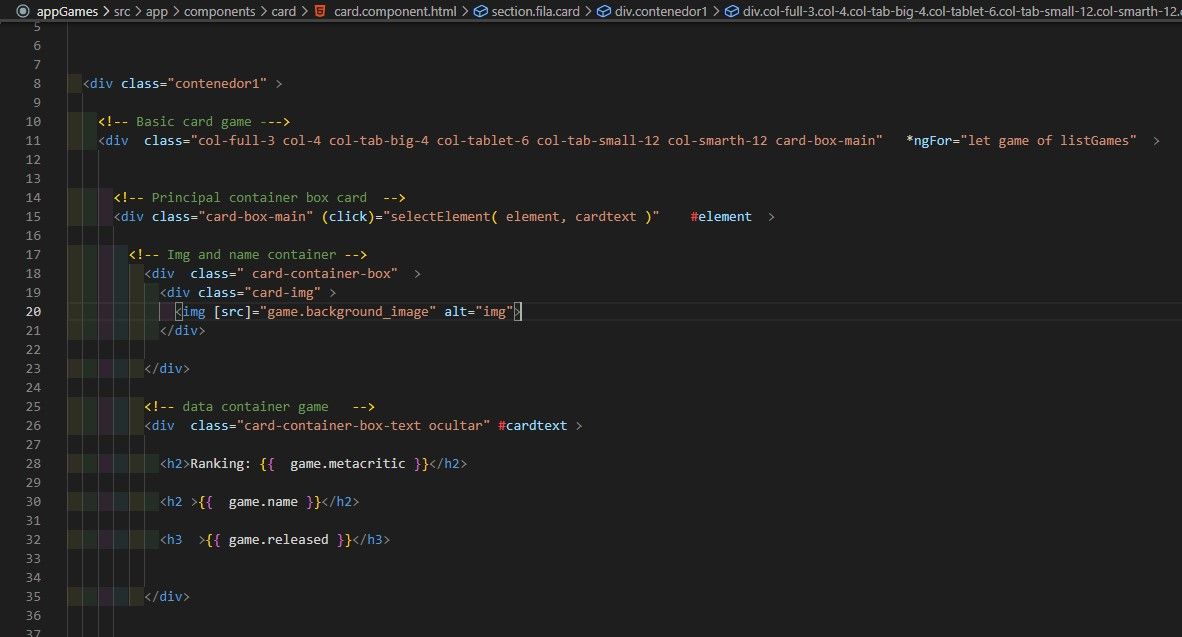The width and height of the screenshot is (1182, 637).
Task: Open the appGames breadcrumb
Action: [x=67, y=11]
